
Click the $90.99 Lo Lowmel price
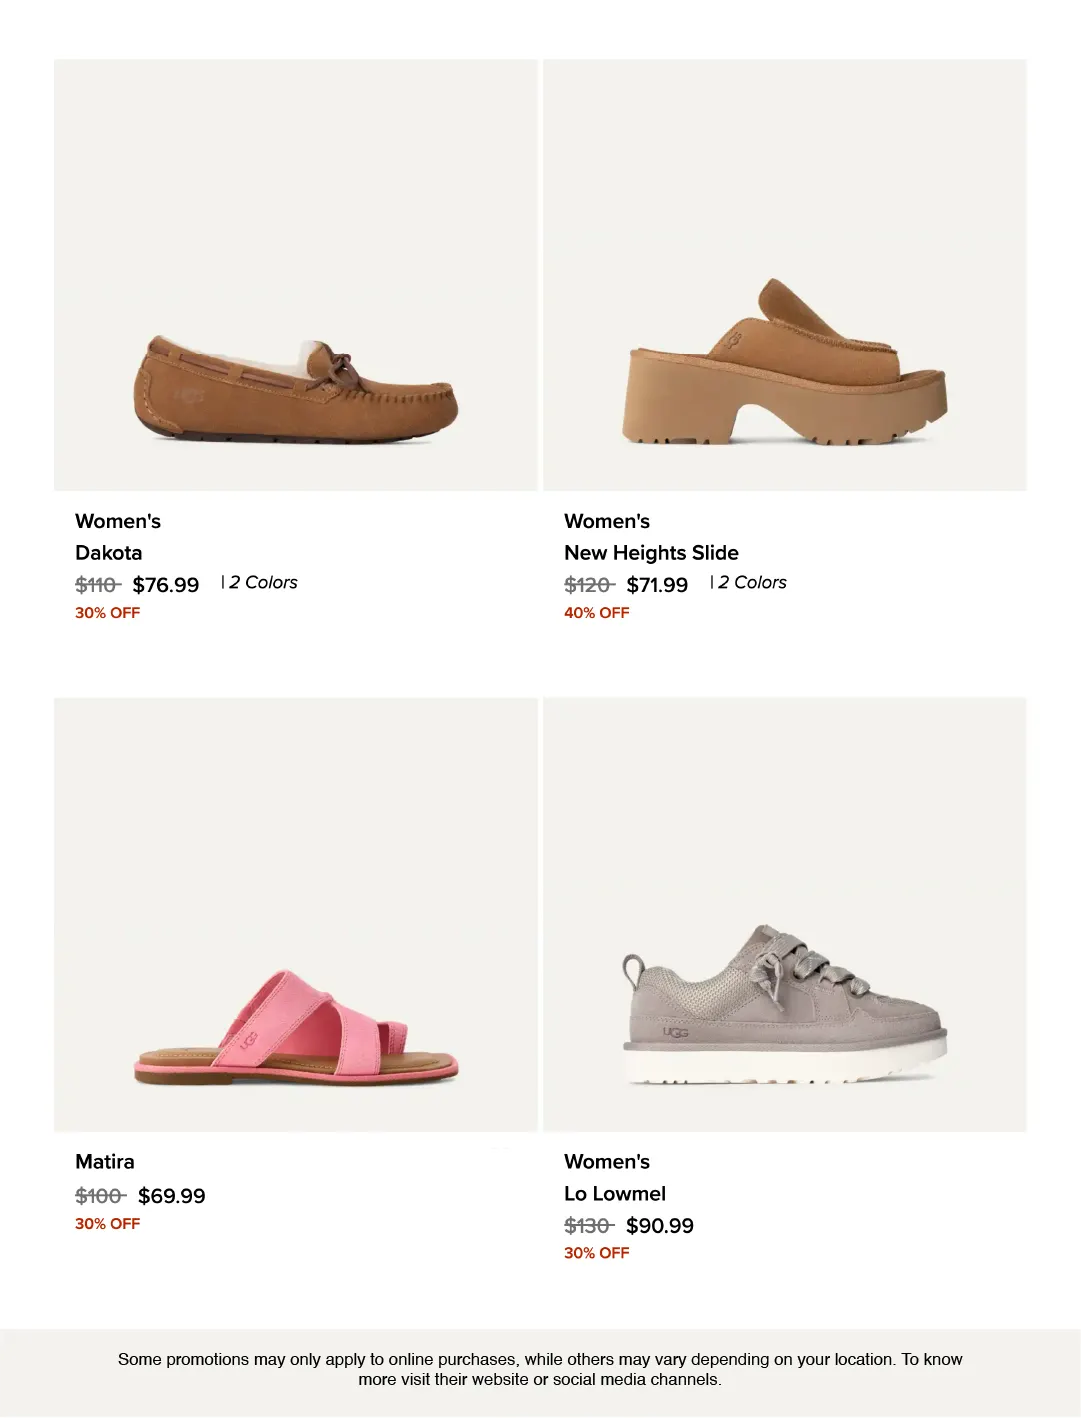[x=660, y=1226]
